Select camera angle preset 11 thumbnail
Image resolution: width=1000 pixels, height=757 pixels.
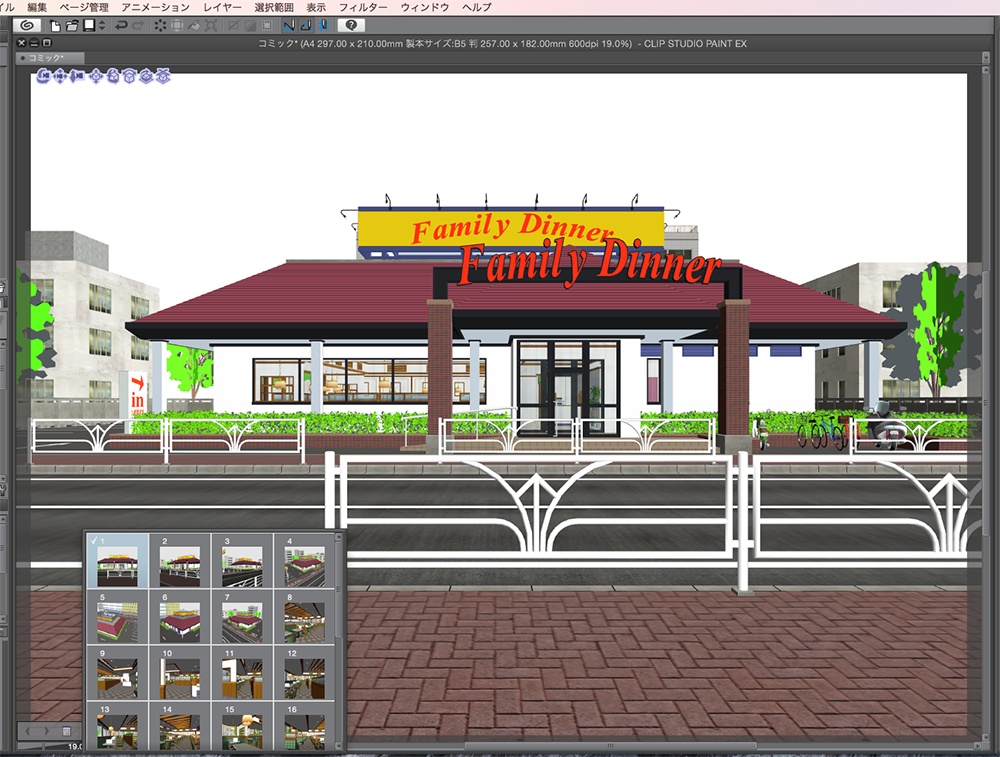pyautogui.click(x=242, y=673)
